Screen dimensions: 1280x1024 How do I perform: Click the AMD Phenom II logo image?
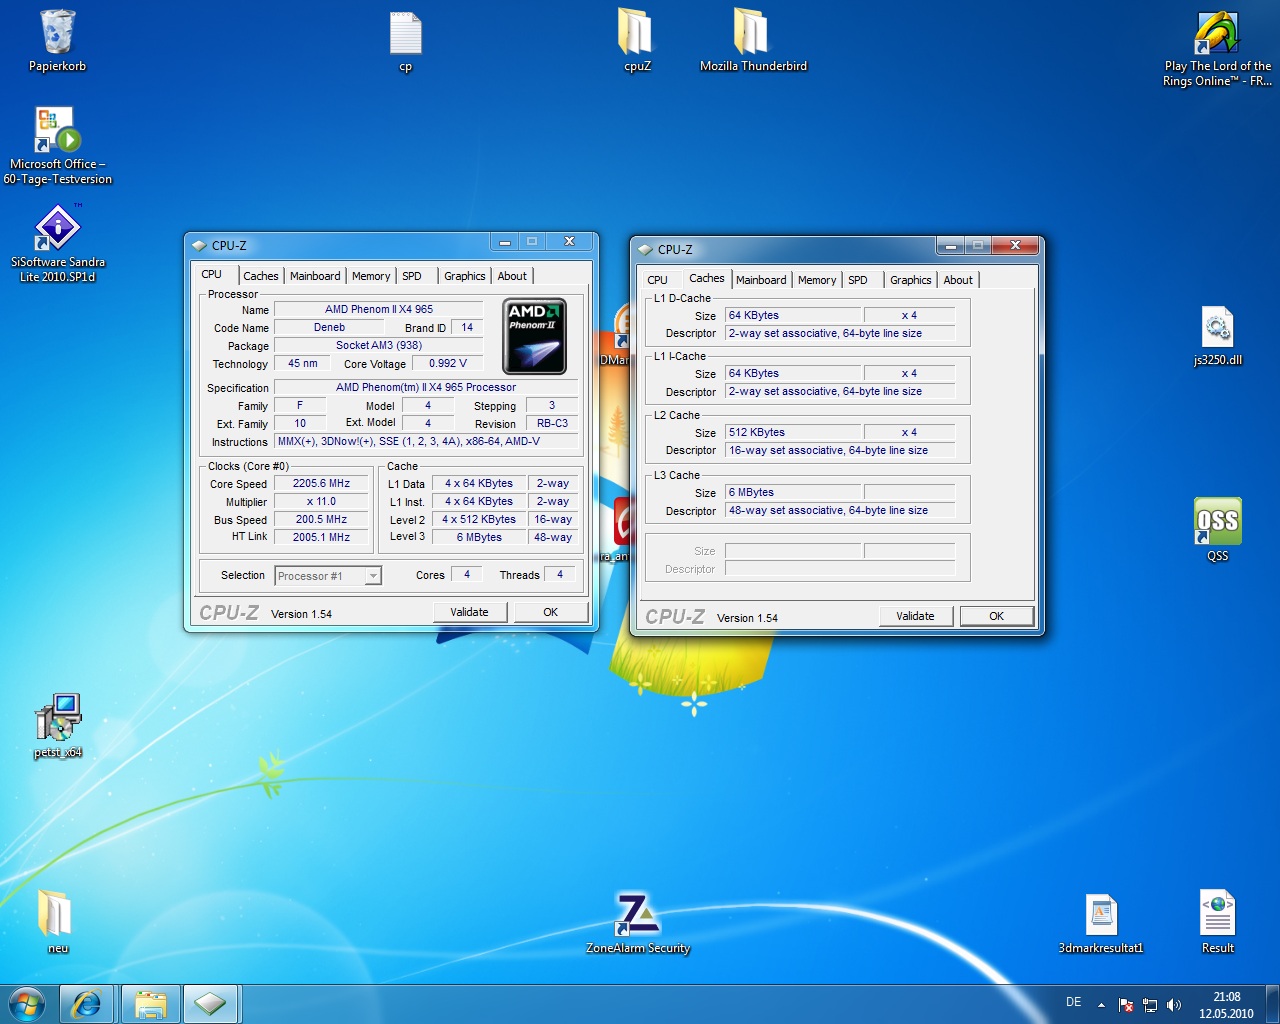tap(534, 336)
